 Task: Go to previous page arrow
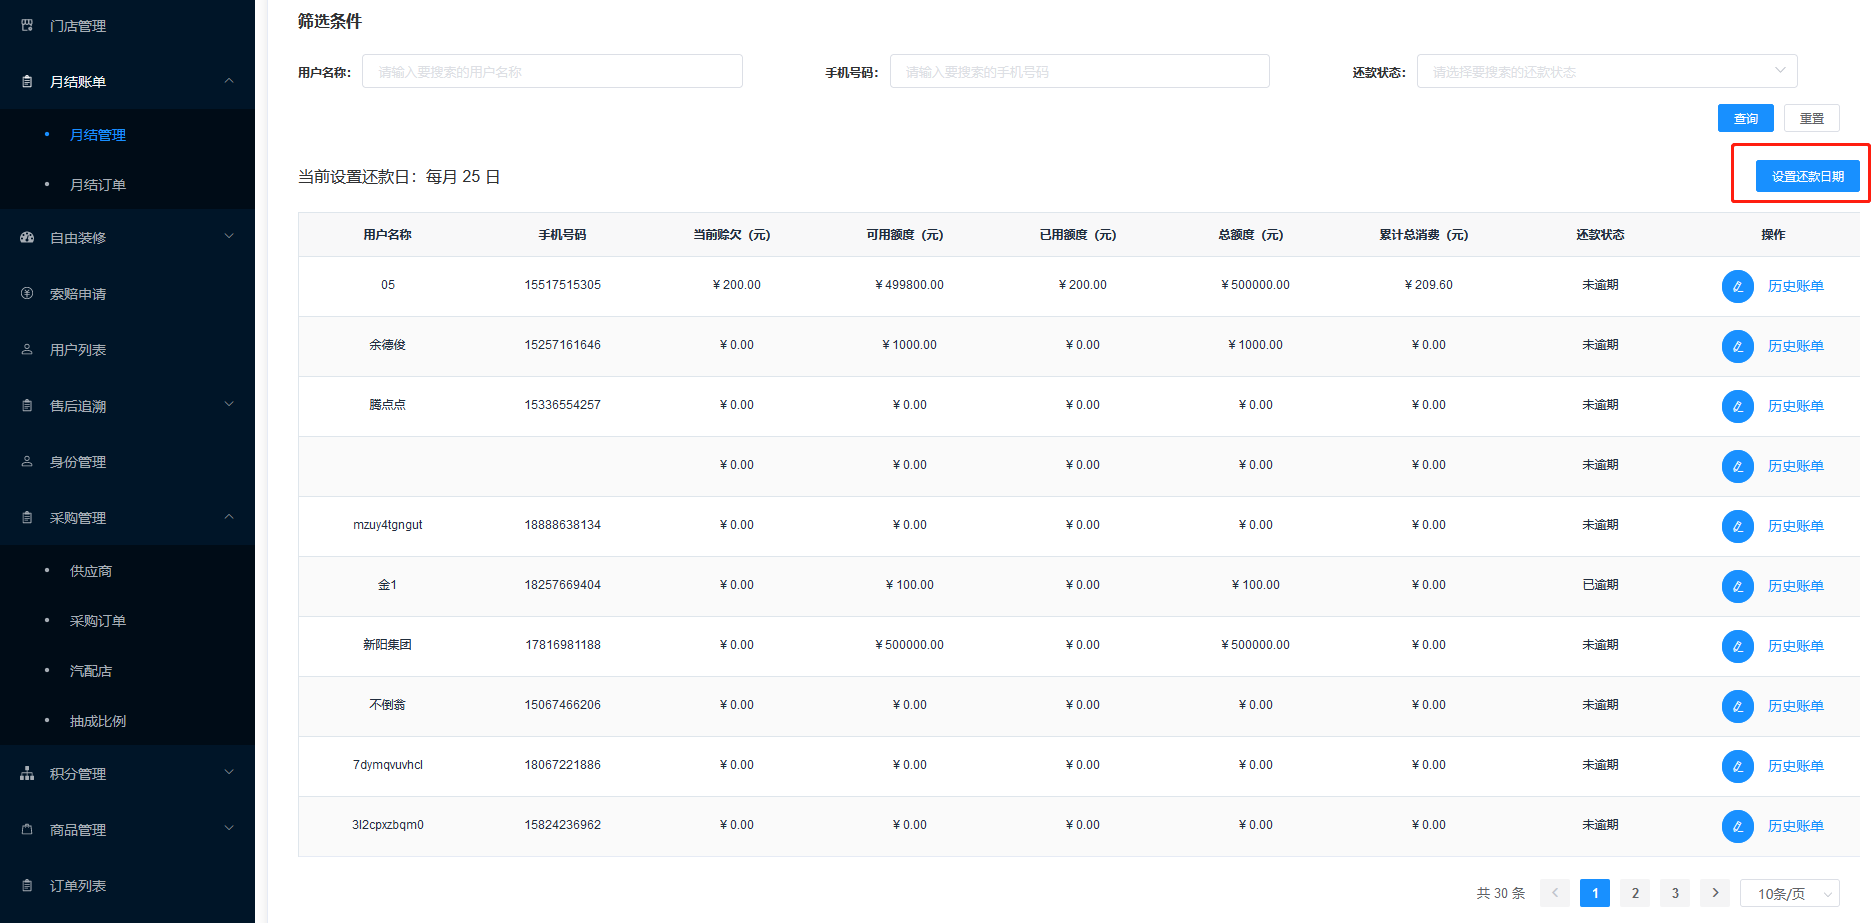1555,893
